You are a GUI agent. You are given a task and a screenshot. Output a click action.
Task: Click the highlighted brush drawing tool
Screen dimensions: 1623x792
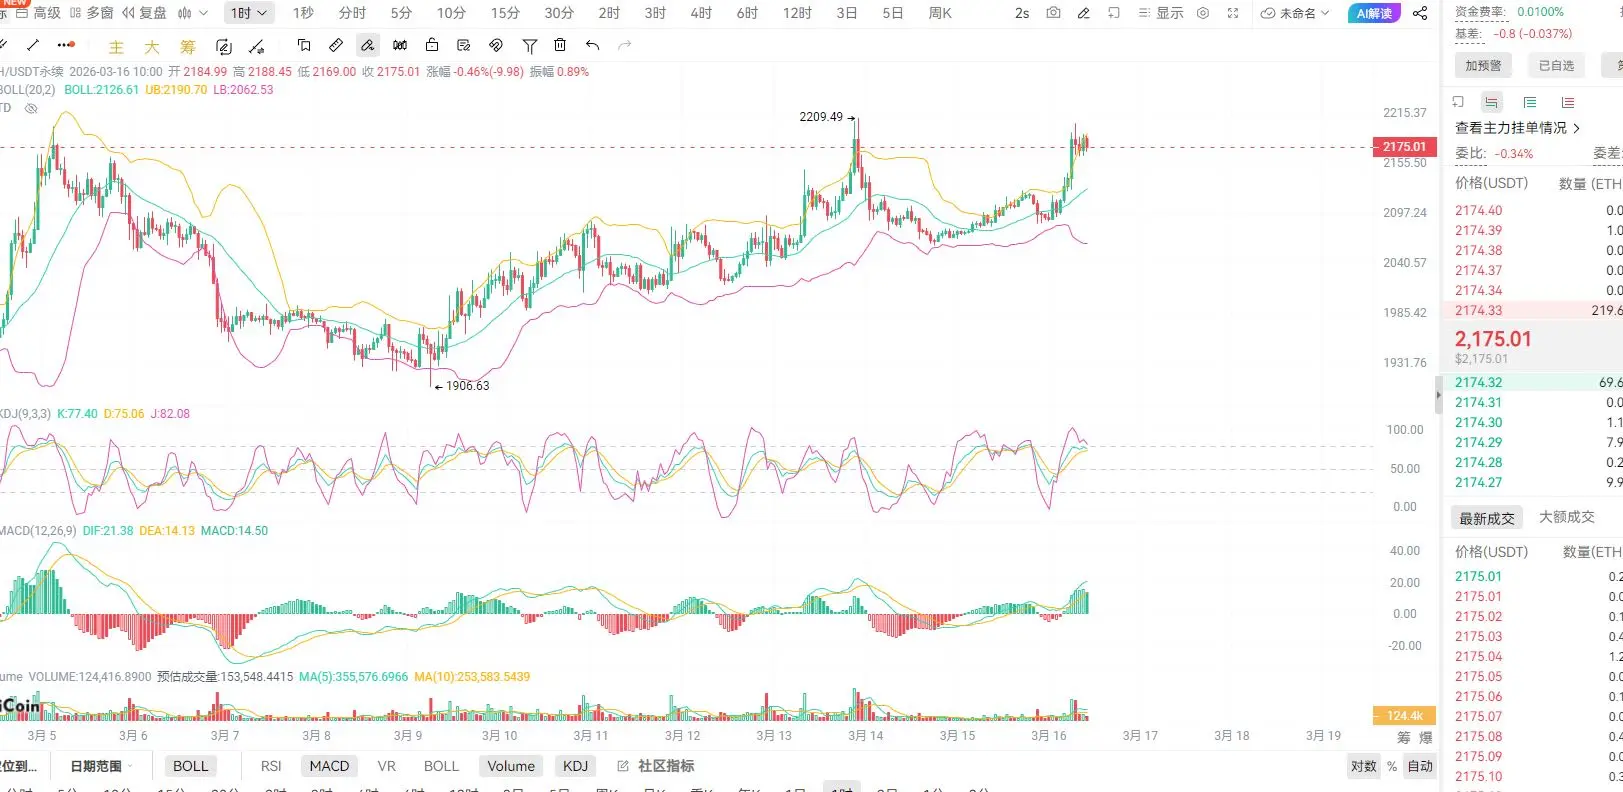coord(368,45)
